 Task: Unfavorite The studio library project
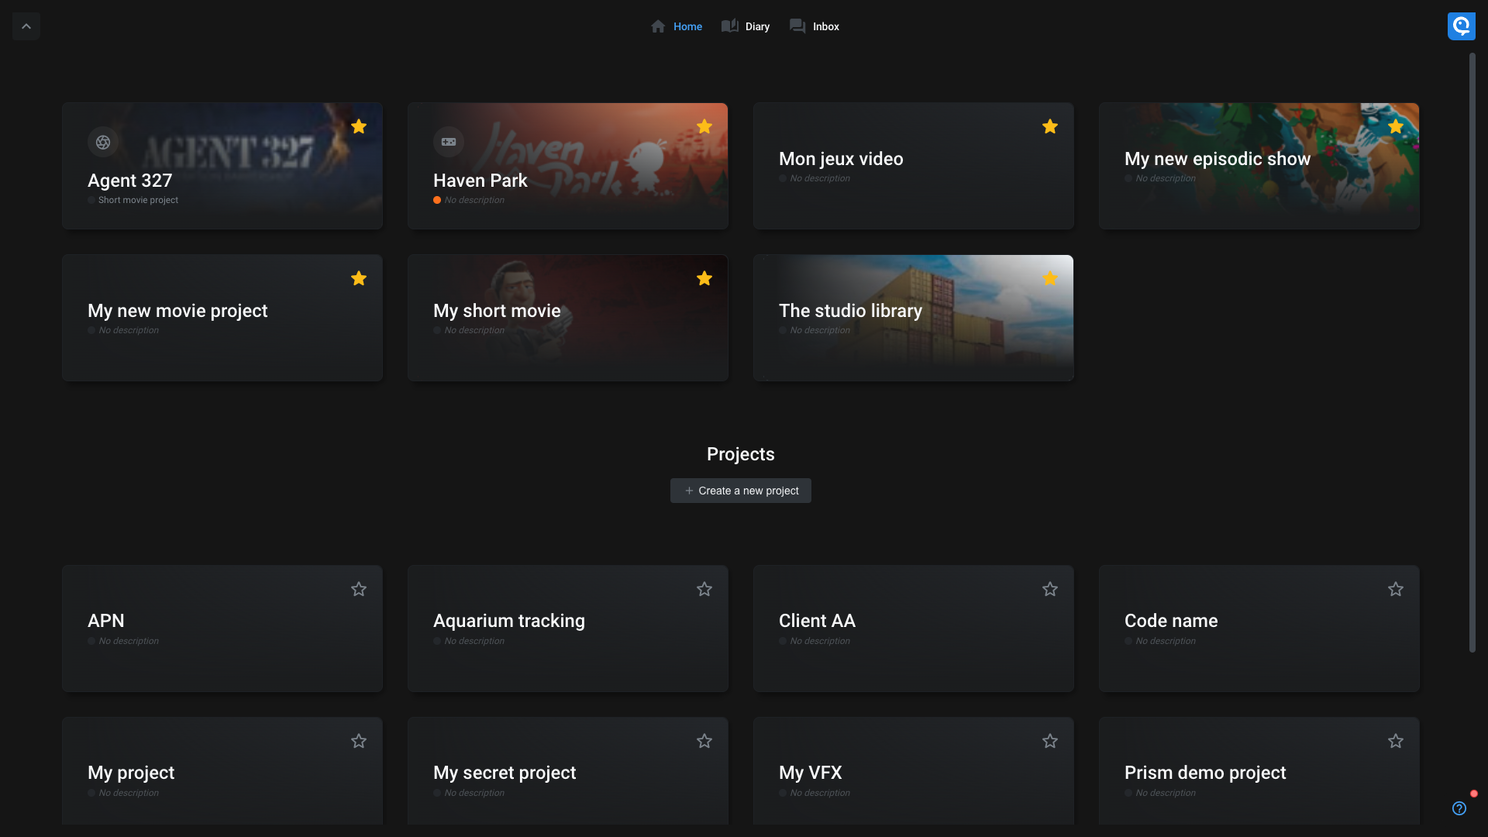pyautogui.click(x=1049, y=279)
